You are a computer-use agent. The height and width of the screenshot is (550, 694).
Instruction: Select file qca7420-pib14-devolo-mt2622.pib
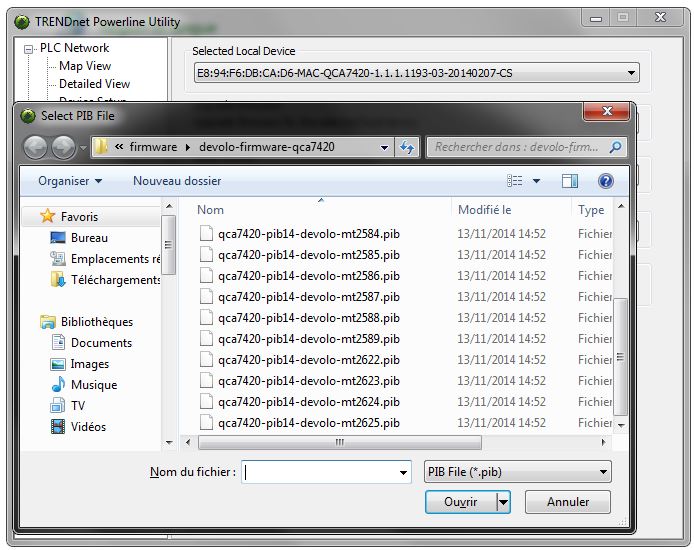[308, 360]
